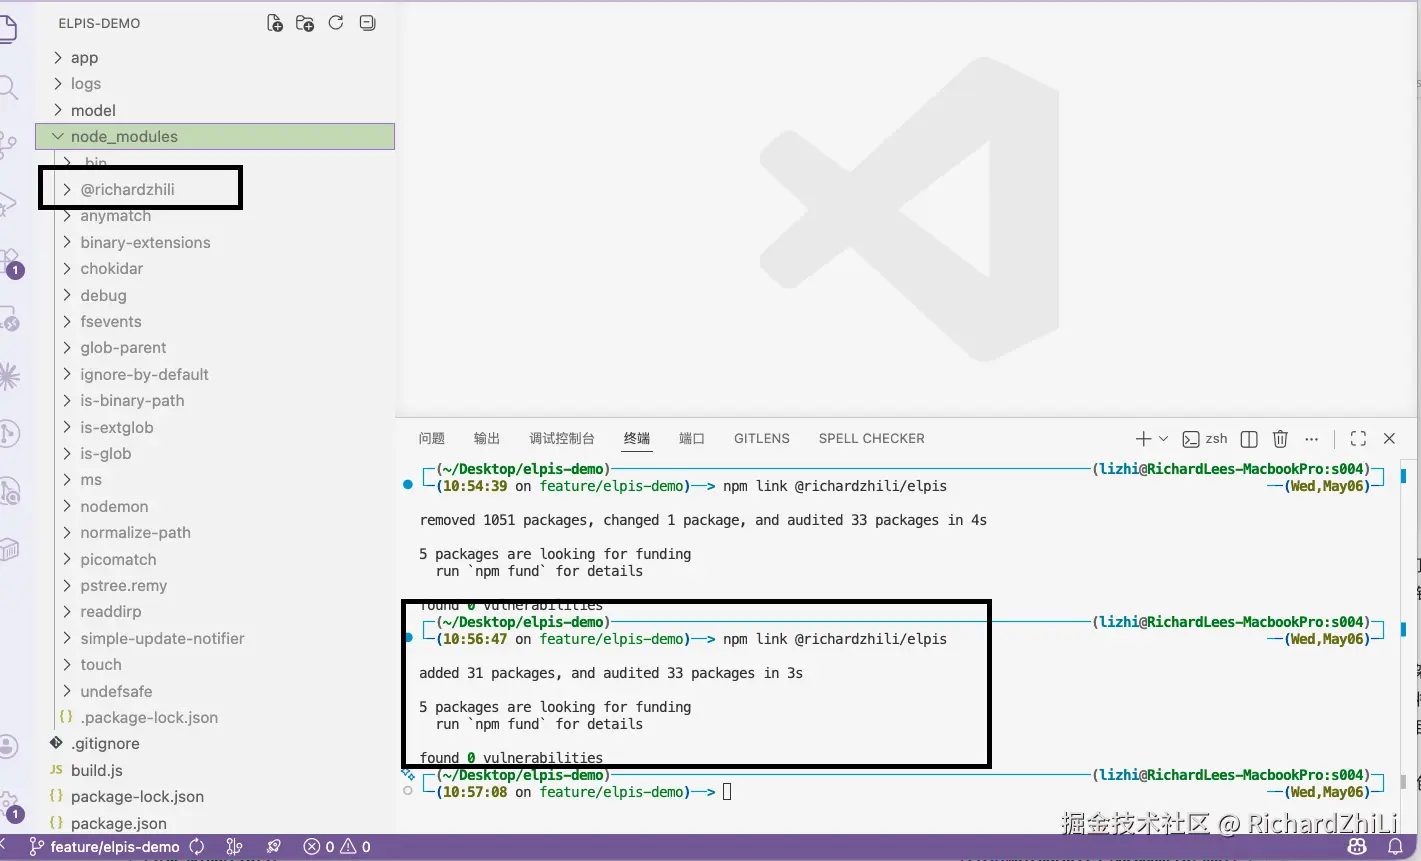The width and height of the screenshot is (1421, 861).
Task: Split the terminal pane
Action: click(x=1249, y=438)
